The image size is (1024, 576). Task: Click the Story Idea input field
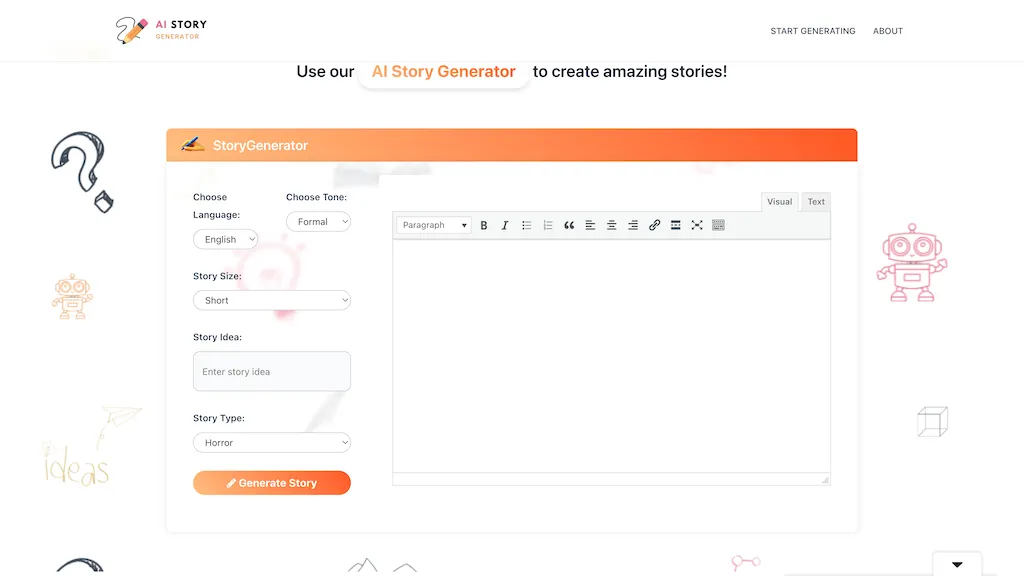272,372
